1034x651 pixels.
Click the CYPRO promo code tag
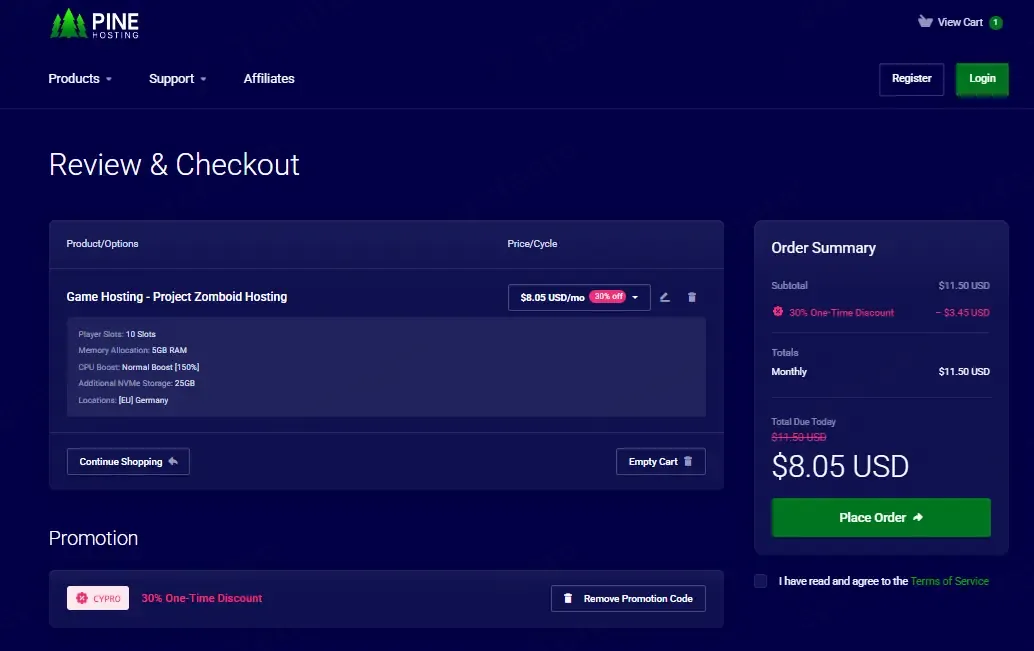[98, 598]
